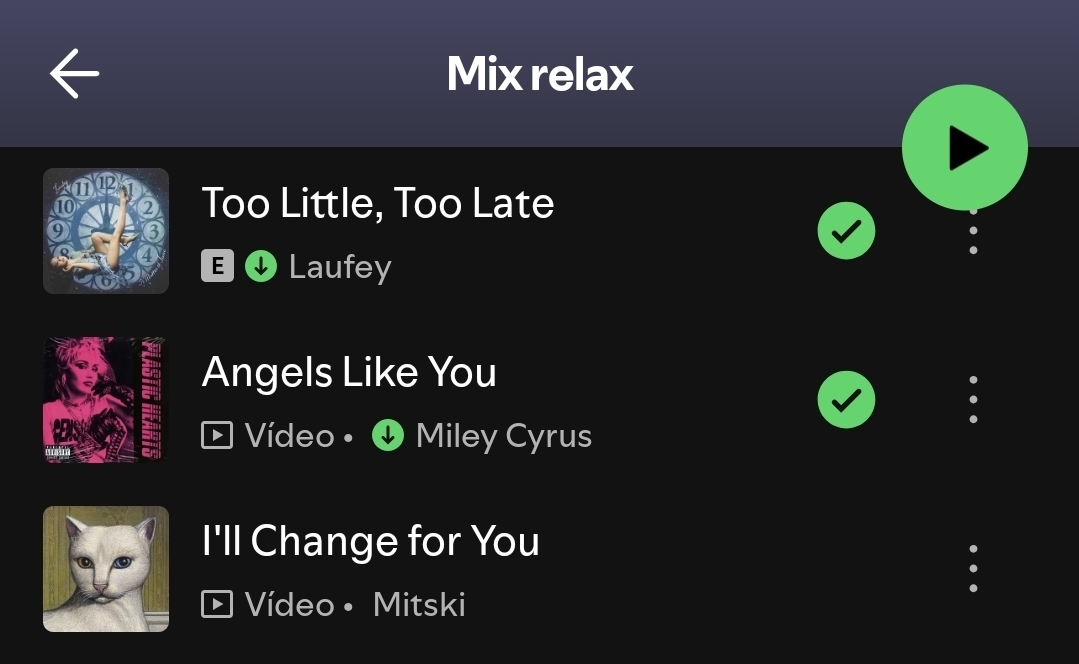Tap the video icon under I'll Change for You
1079x664 pixels.
click(217, 605)
